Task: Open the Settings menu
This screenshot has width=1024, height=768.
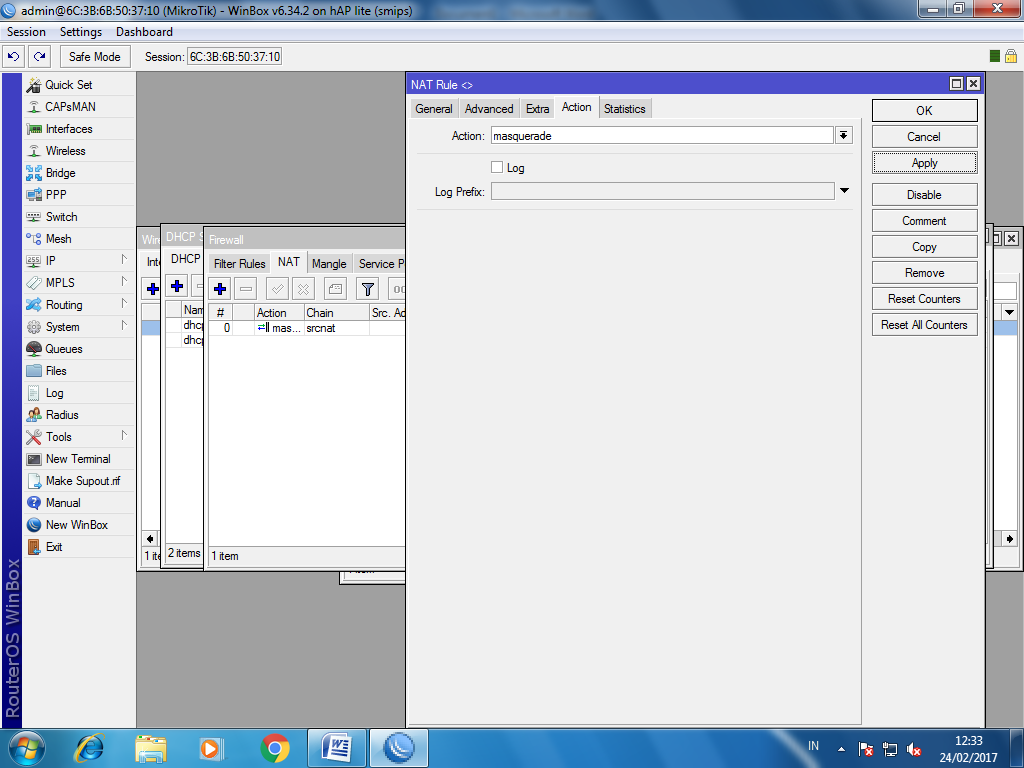Action: tap(81, 32)
